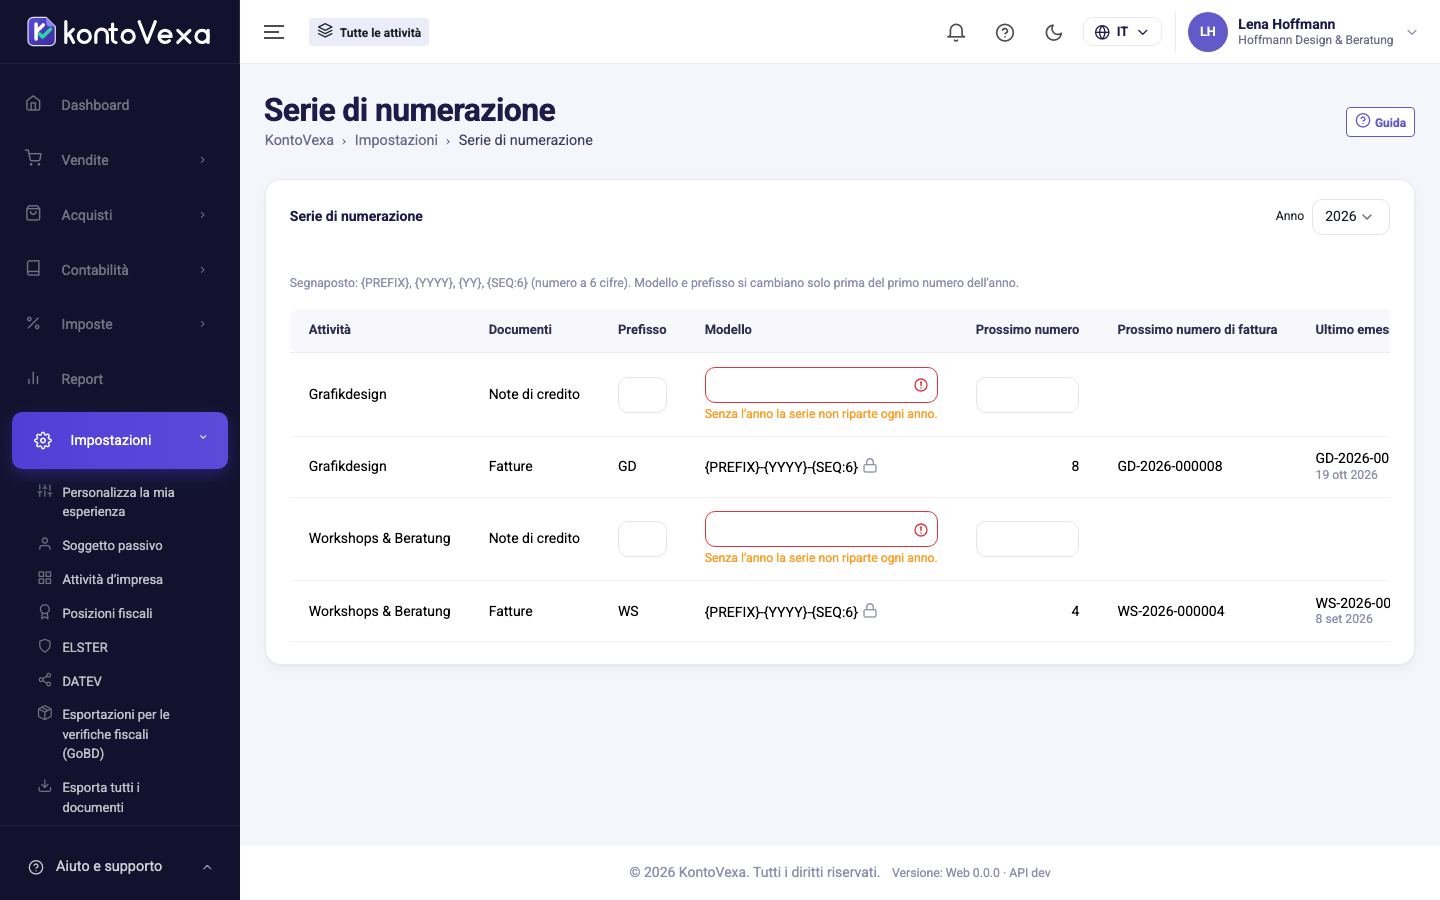Expand the Vendite menu
1440x900 pixels.
[x=120, y=160]
